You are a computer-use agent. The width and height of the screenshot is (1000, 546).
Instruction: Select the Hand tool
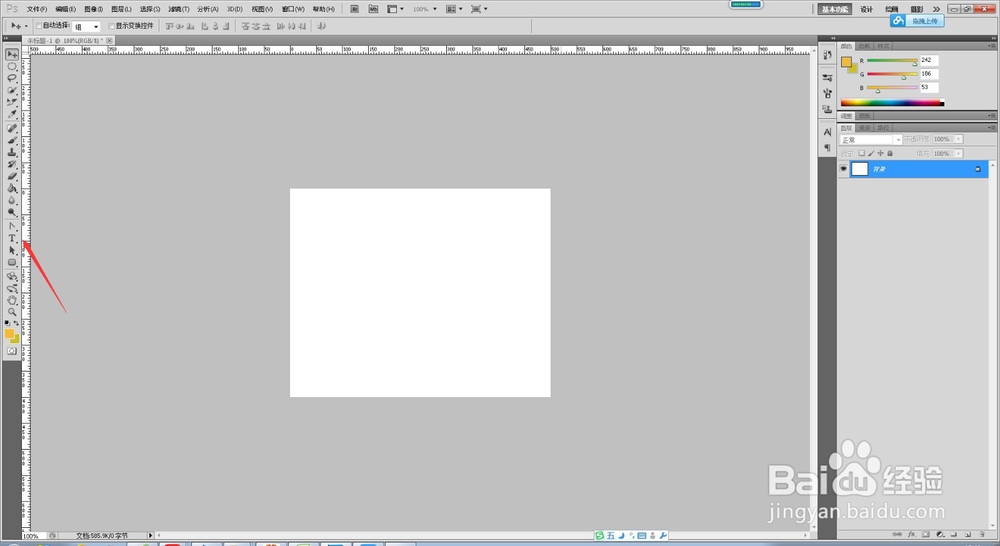point(12,300)
